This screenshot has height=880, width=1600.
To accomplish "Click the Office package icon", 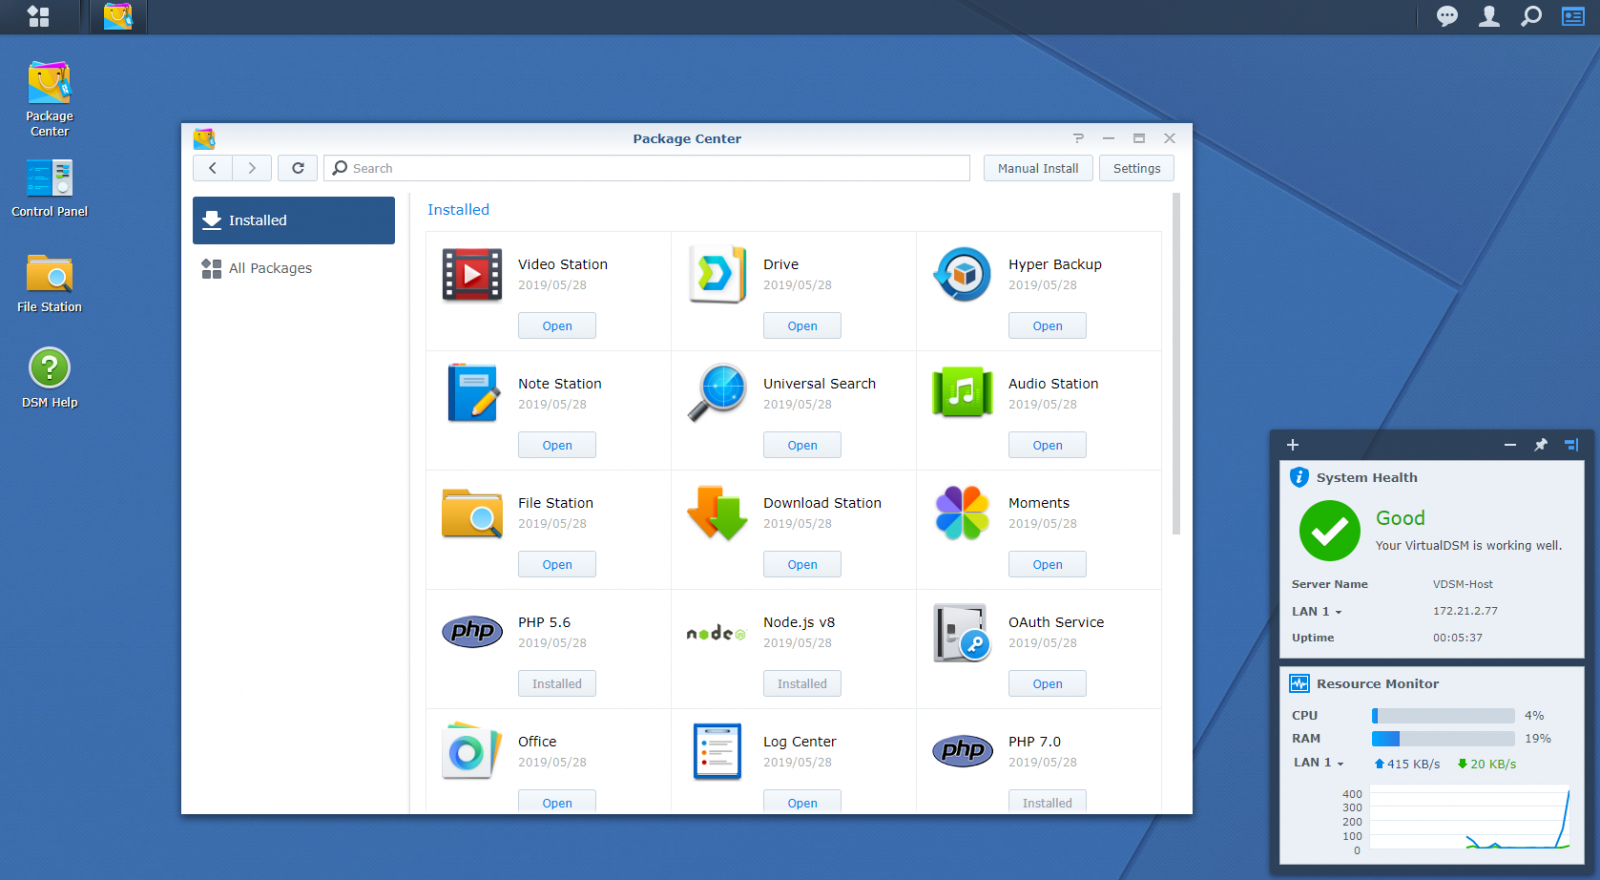I will (472, 751).
